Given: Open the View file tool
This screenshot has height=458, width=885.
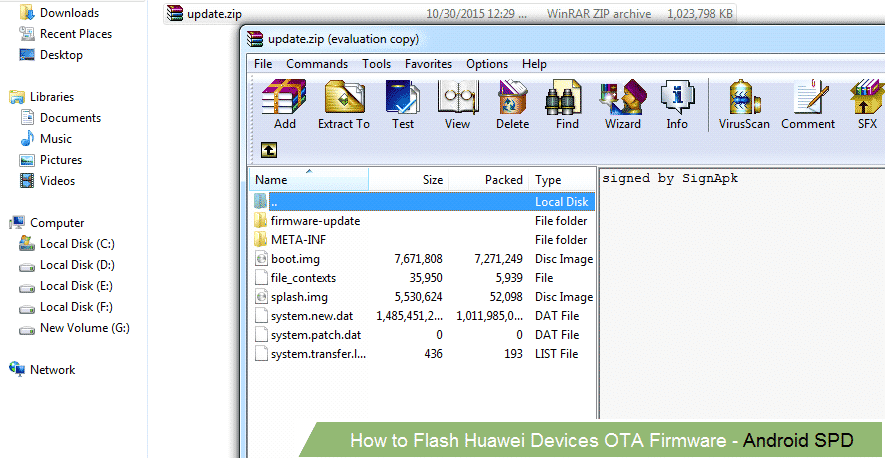Looking at the screenshot, I should [457, 104].
